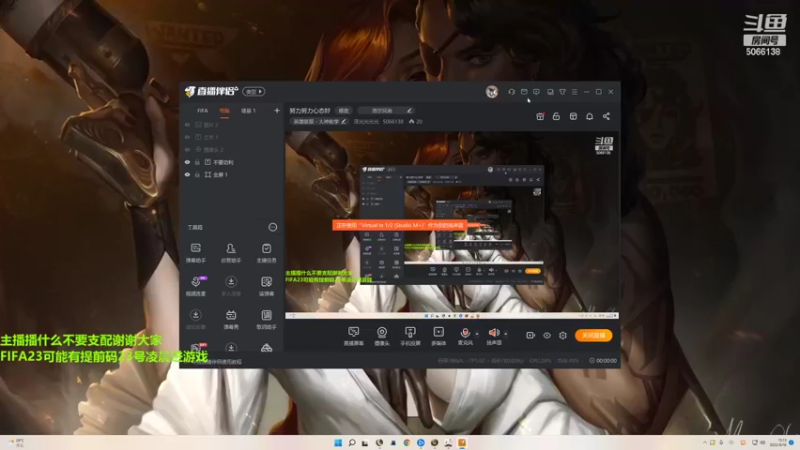800x450 pixels.
Task: Add a 手机投屏 phone casting source
Action: [x=410, y=336]
